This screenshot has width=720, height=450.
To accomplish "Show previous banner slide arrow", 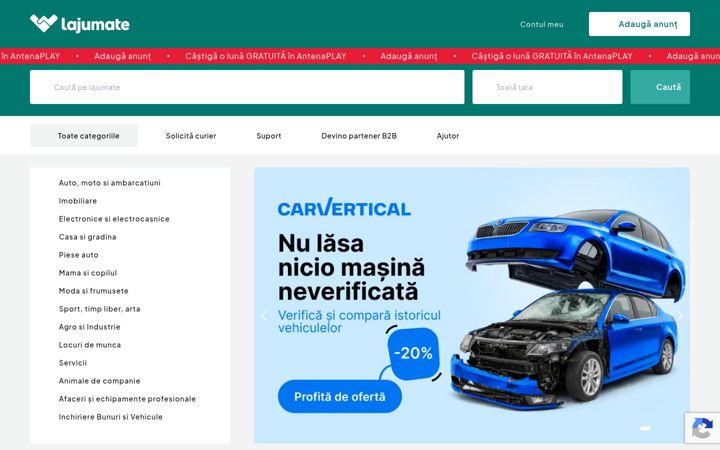I will [264, 315].
